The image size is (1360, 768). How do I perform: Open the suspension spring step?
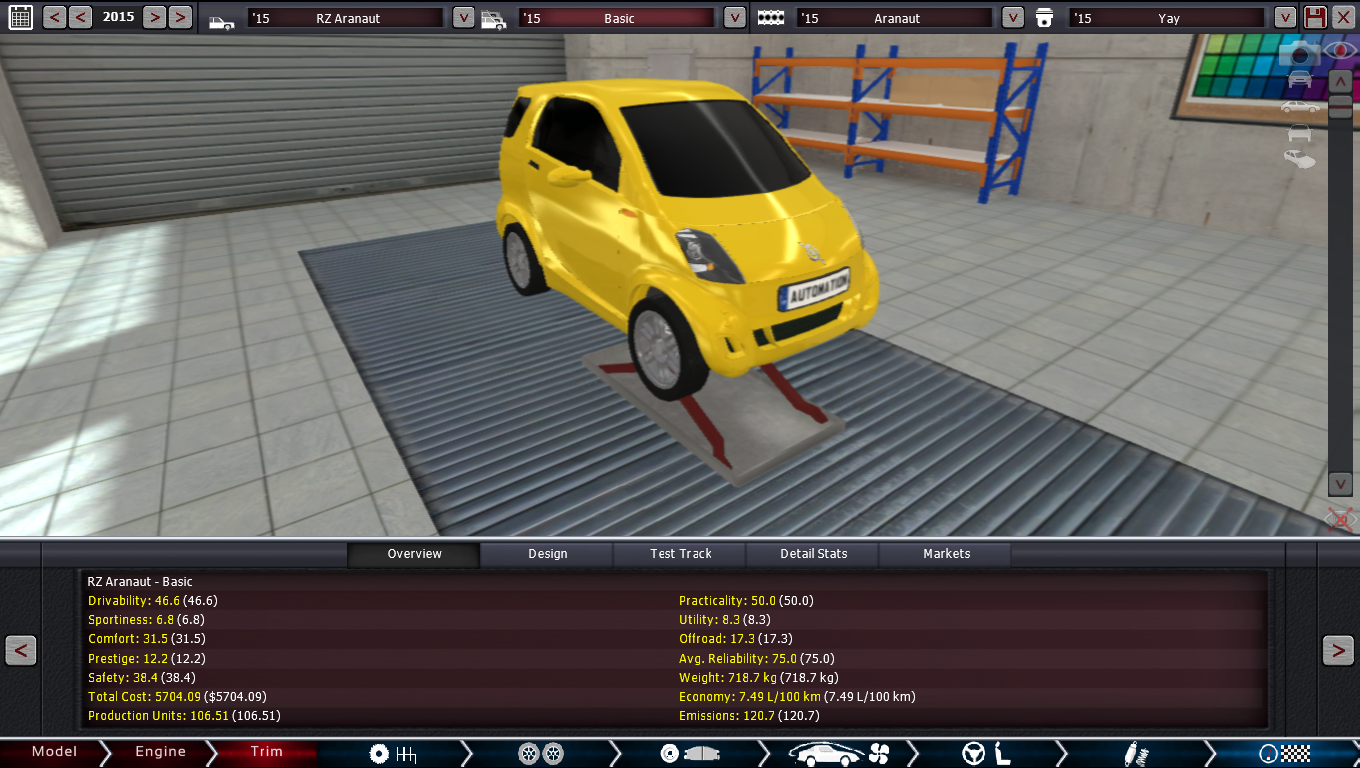[1137, 753]
